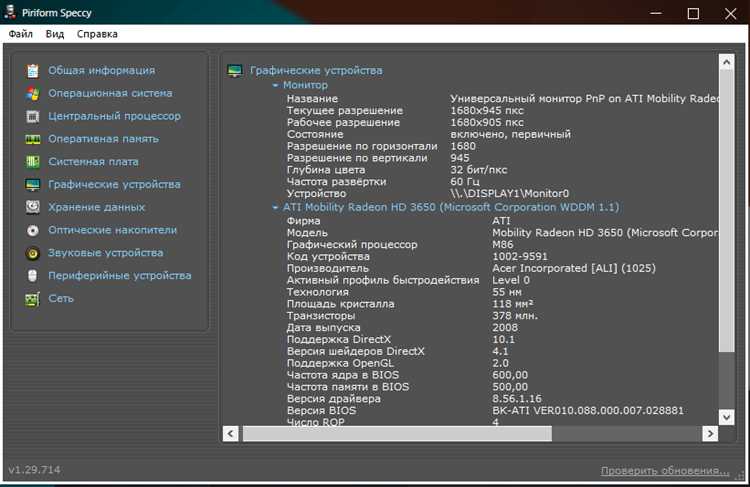Open Оптические накопители section

[x=112, y=230]
